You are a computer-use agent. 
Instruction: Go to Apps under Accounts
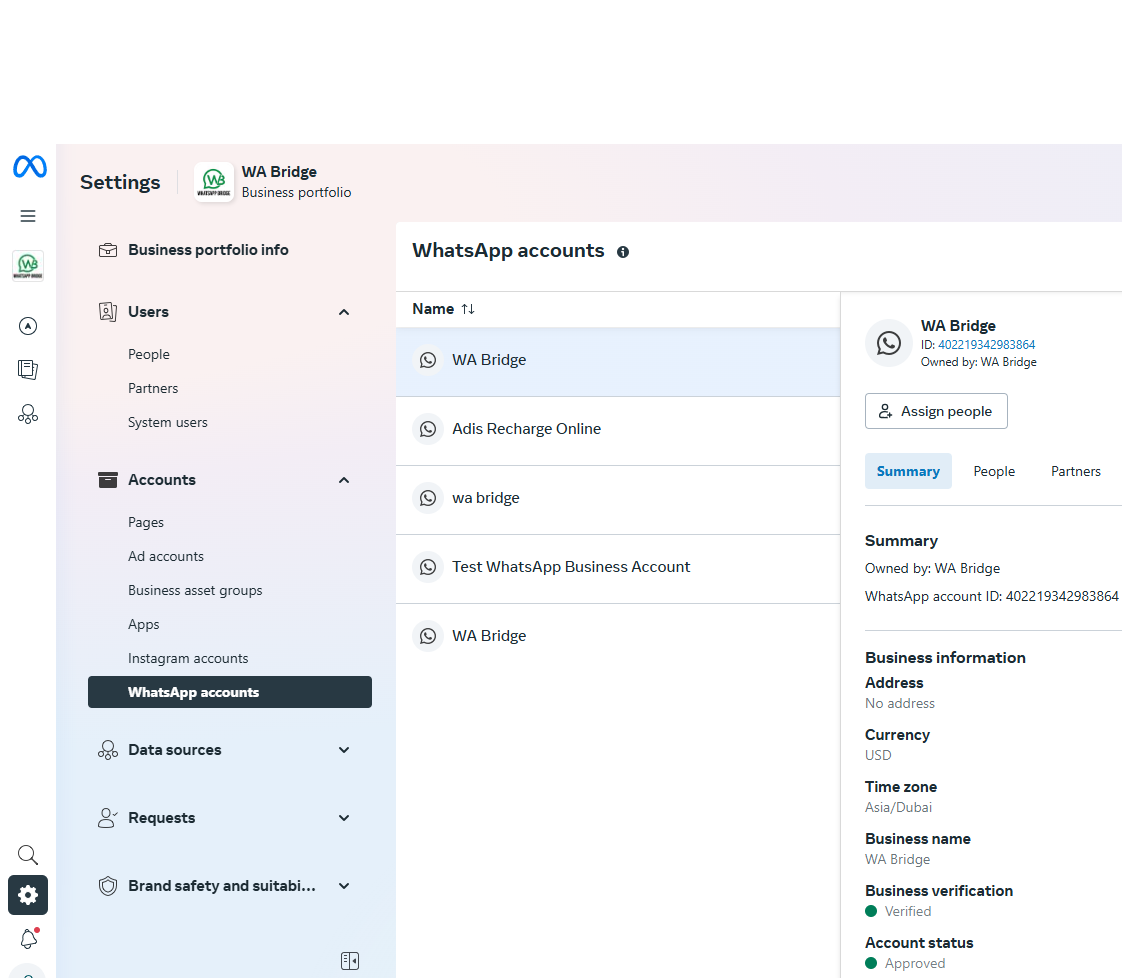(x=144, y=625)
